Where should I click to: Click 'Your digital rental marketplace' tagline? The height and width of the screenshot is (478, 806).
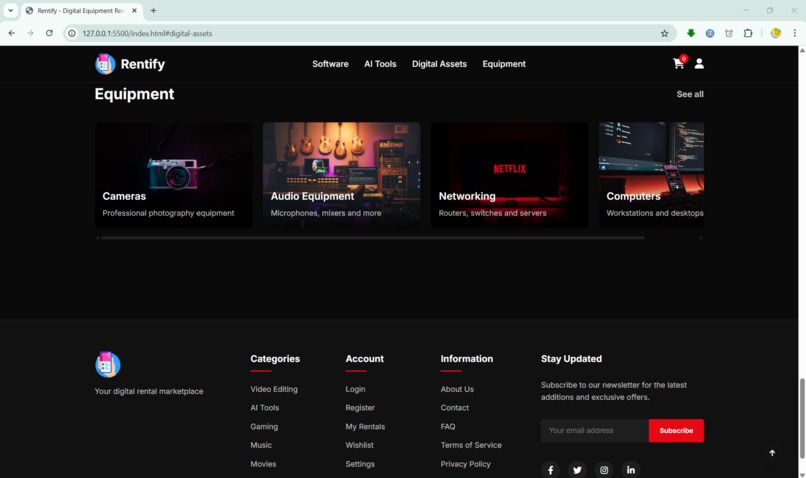coord(149,391)
